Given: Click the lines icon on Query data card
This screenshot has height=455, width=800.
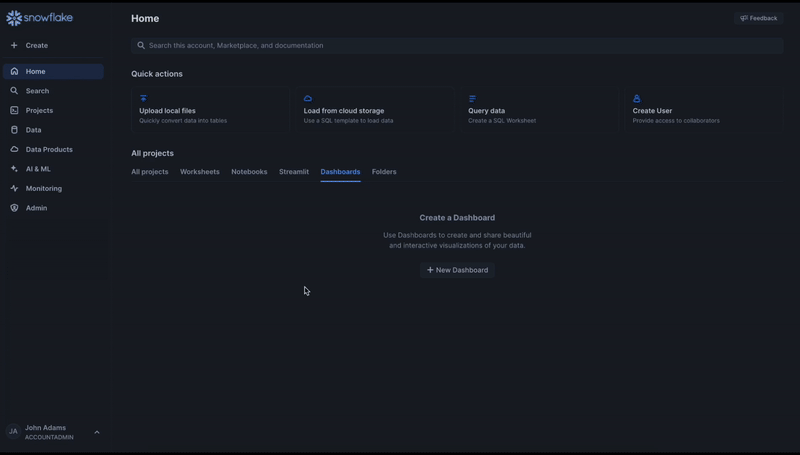Looking at the screenshot, I should click(x=472, y=98).
